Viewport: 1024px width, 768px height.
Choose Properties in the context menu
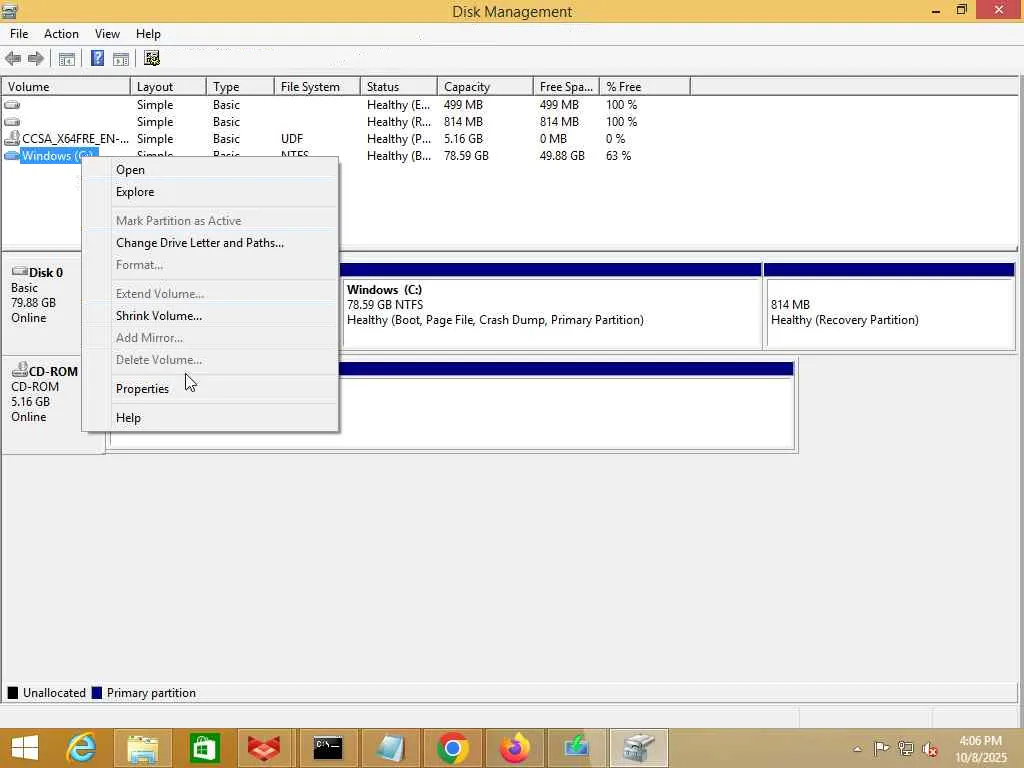pyautogui.click(x=210, y=389)
